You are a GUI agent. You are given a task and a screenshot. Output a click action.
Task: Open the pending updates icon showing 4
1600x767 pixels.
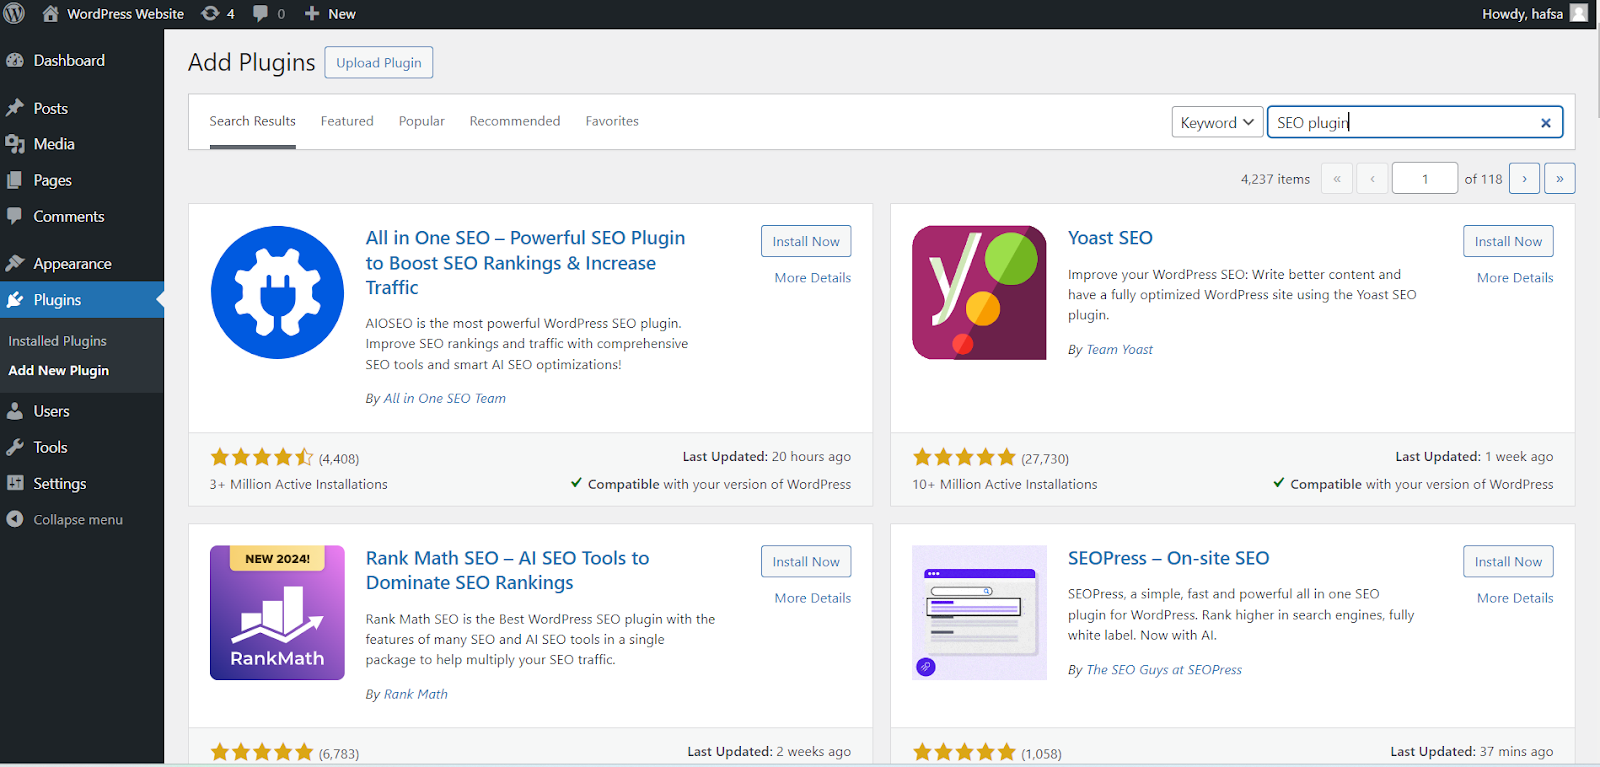210,13
